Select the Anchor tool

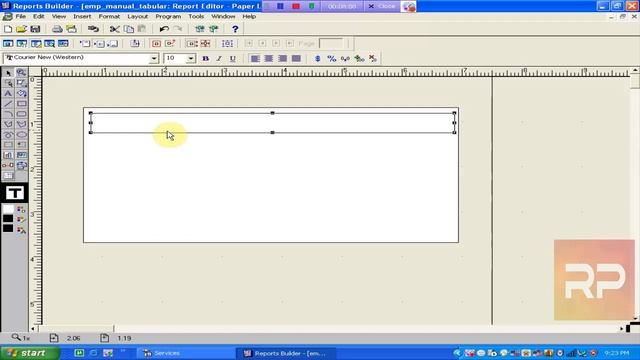coord(8,165)
